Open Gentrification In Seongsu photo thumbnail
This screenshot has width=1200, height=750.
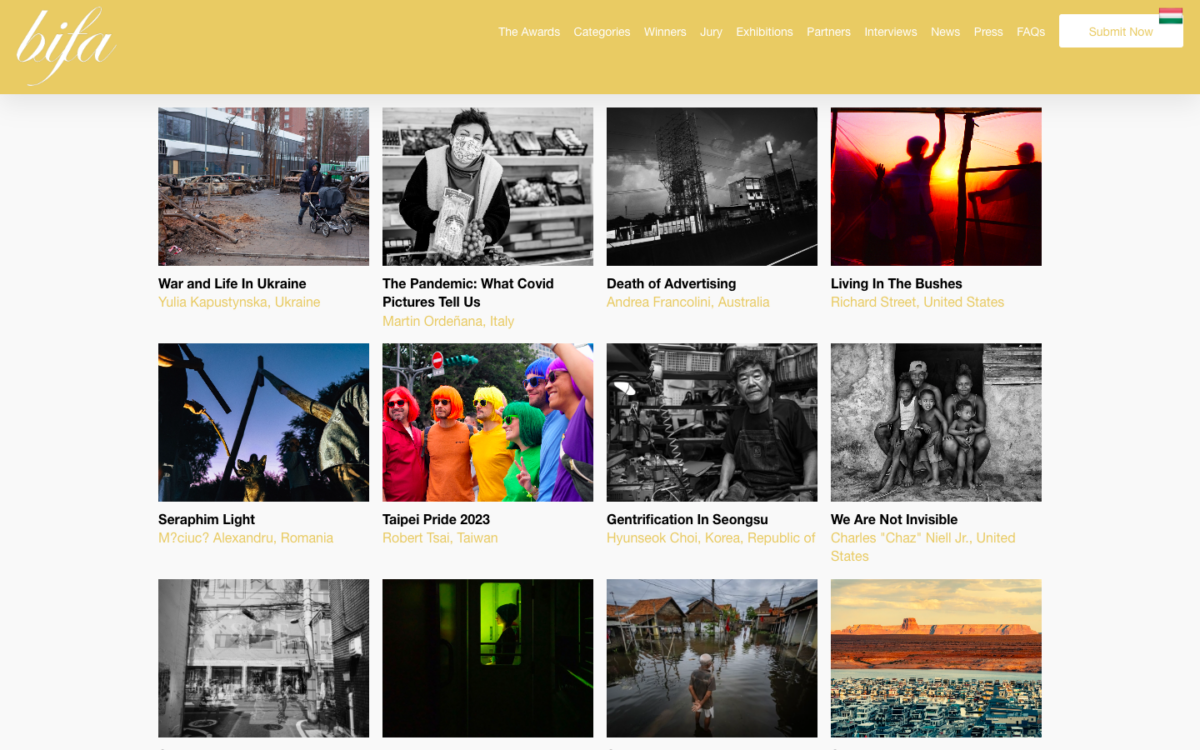[x=712, y=423]
